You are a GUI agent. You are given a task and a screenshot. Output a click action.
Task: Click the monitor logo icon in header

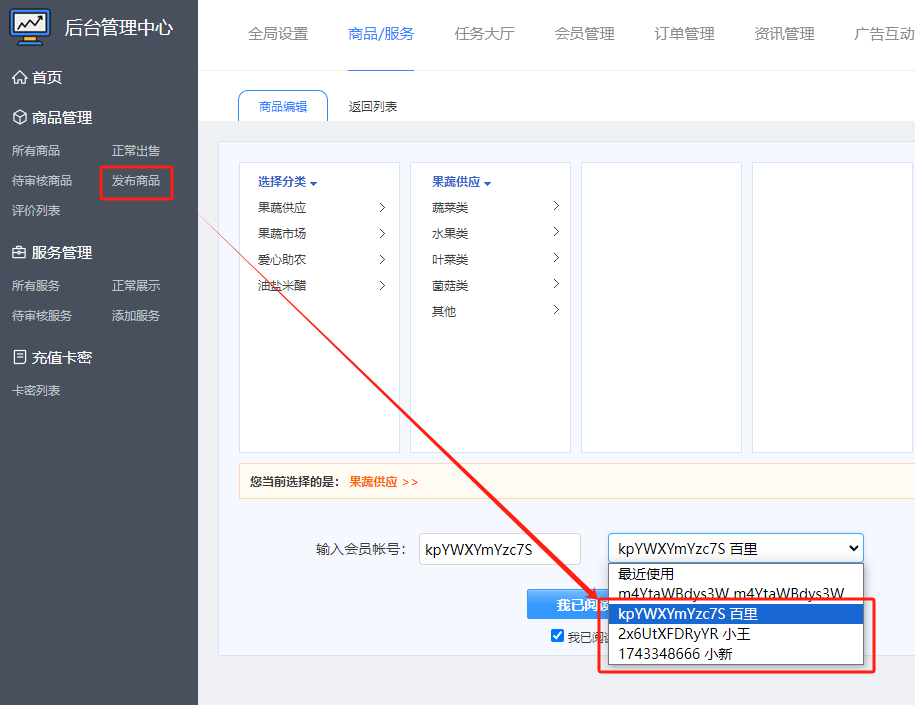click(30, 27)
